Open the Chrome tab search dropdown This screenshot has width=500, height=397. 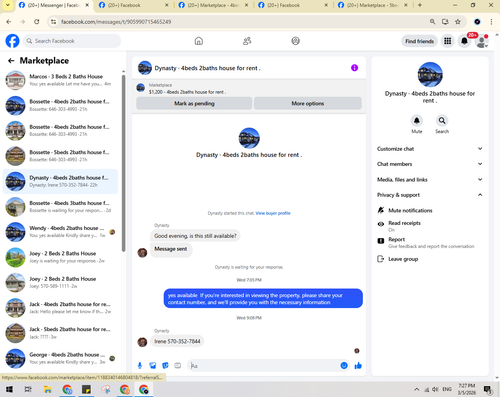pos(7,5)
